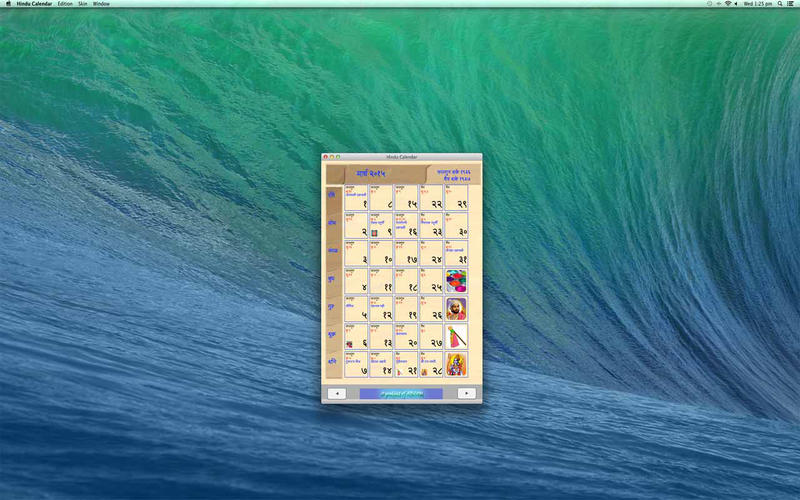Image resolution: width=800 pixels, height=500 pixels.
Task: Select date 14 (१४) cell
Action: (x=381, y=364)
